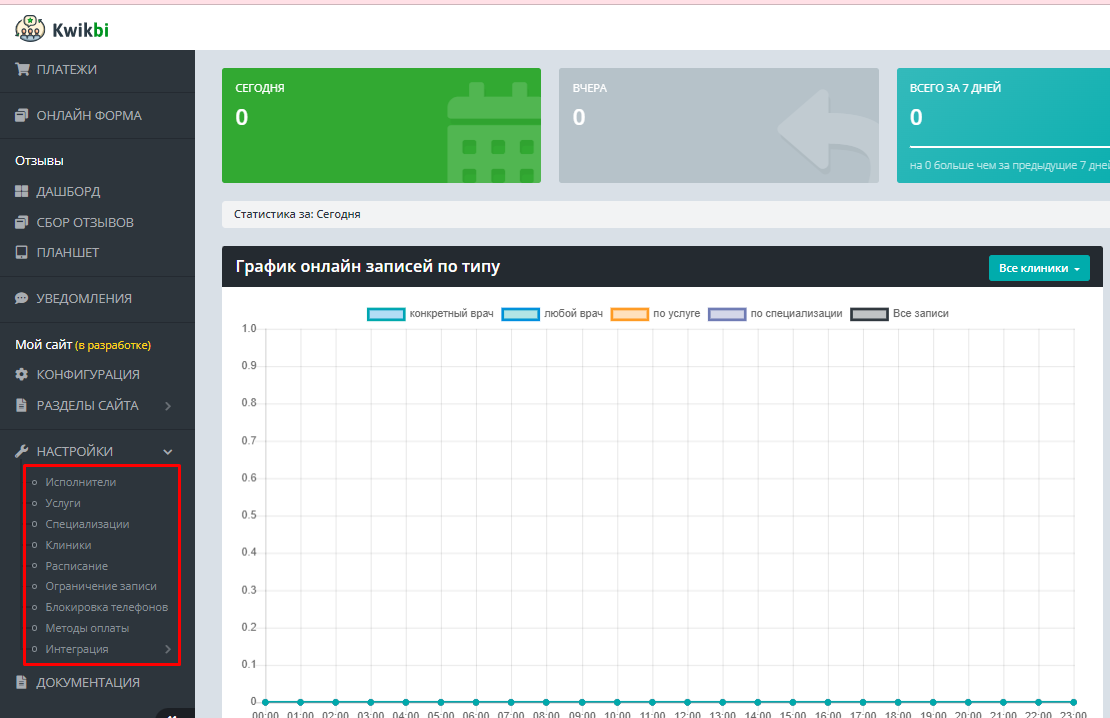Click the Документация file icon
The height and width of the screenshot is (718, 1110).
point(21,683)
